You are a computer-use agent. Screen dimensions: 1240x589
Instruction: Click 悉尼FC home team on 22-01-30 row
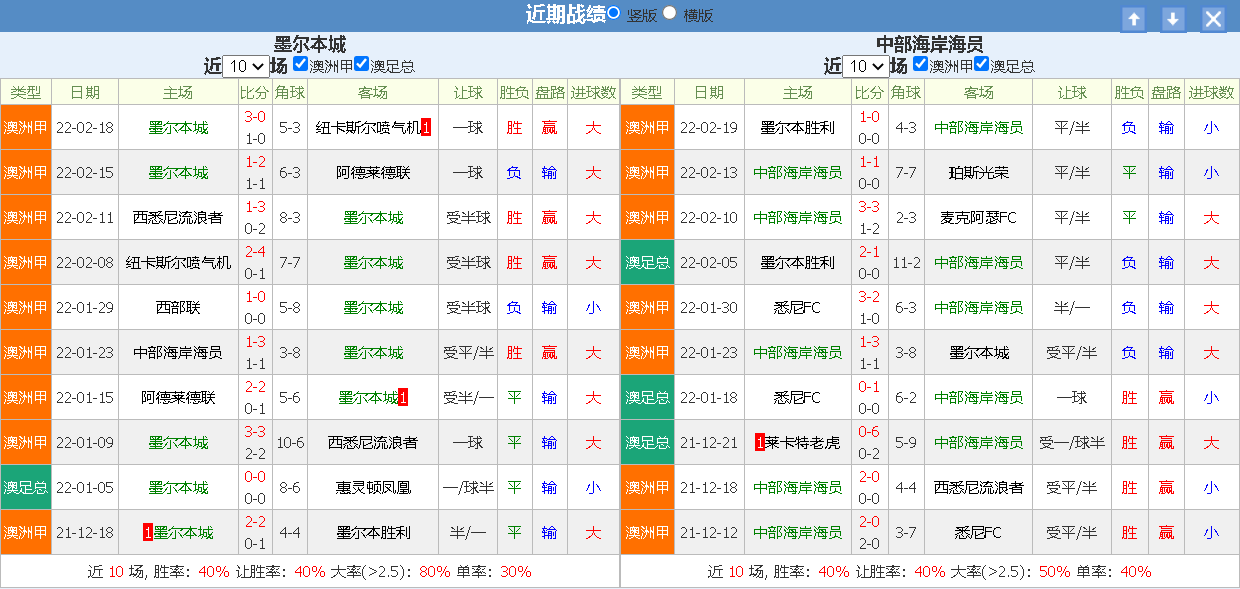tap(797, 308)
